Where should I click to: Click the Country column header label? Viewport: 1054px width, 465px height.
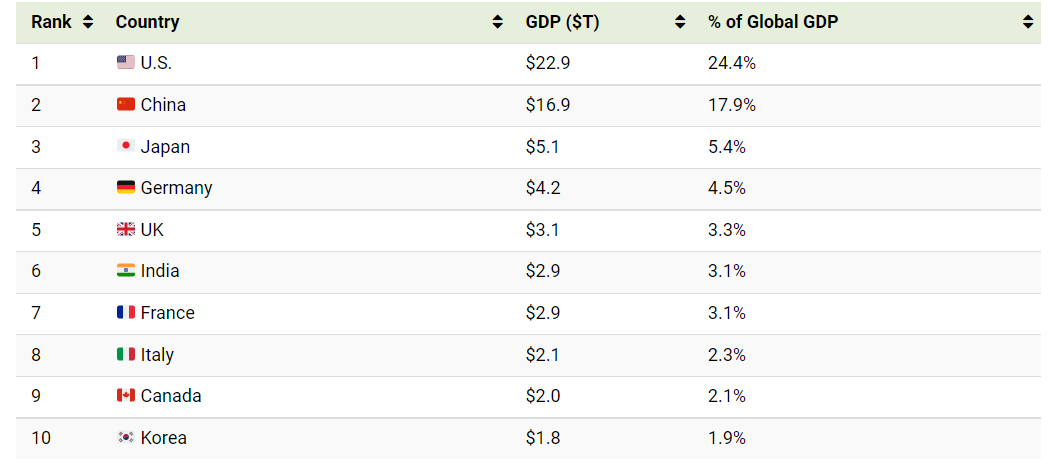point(149,22)
